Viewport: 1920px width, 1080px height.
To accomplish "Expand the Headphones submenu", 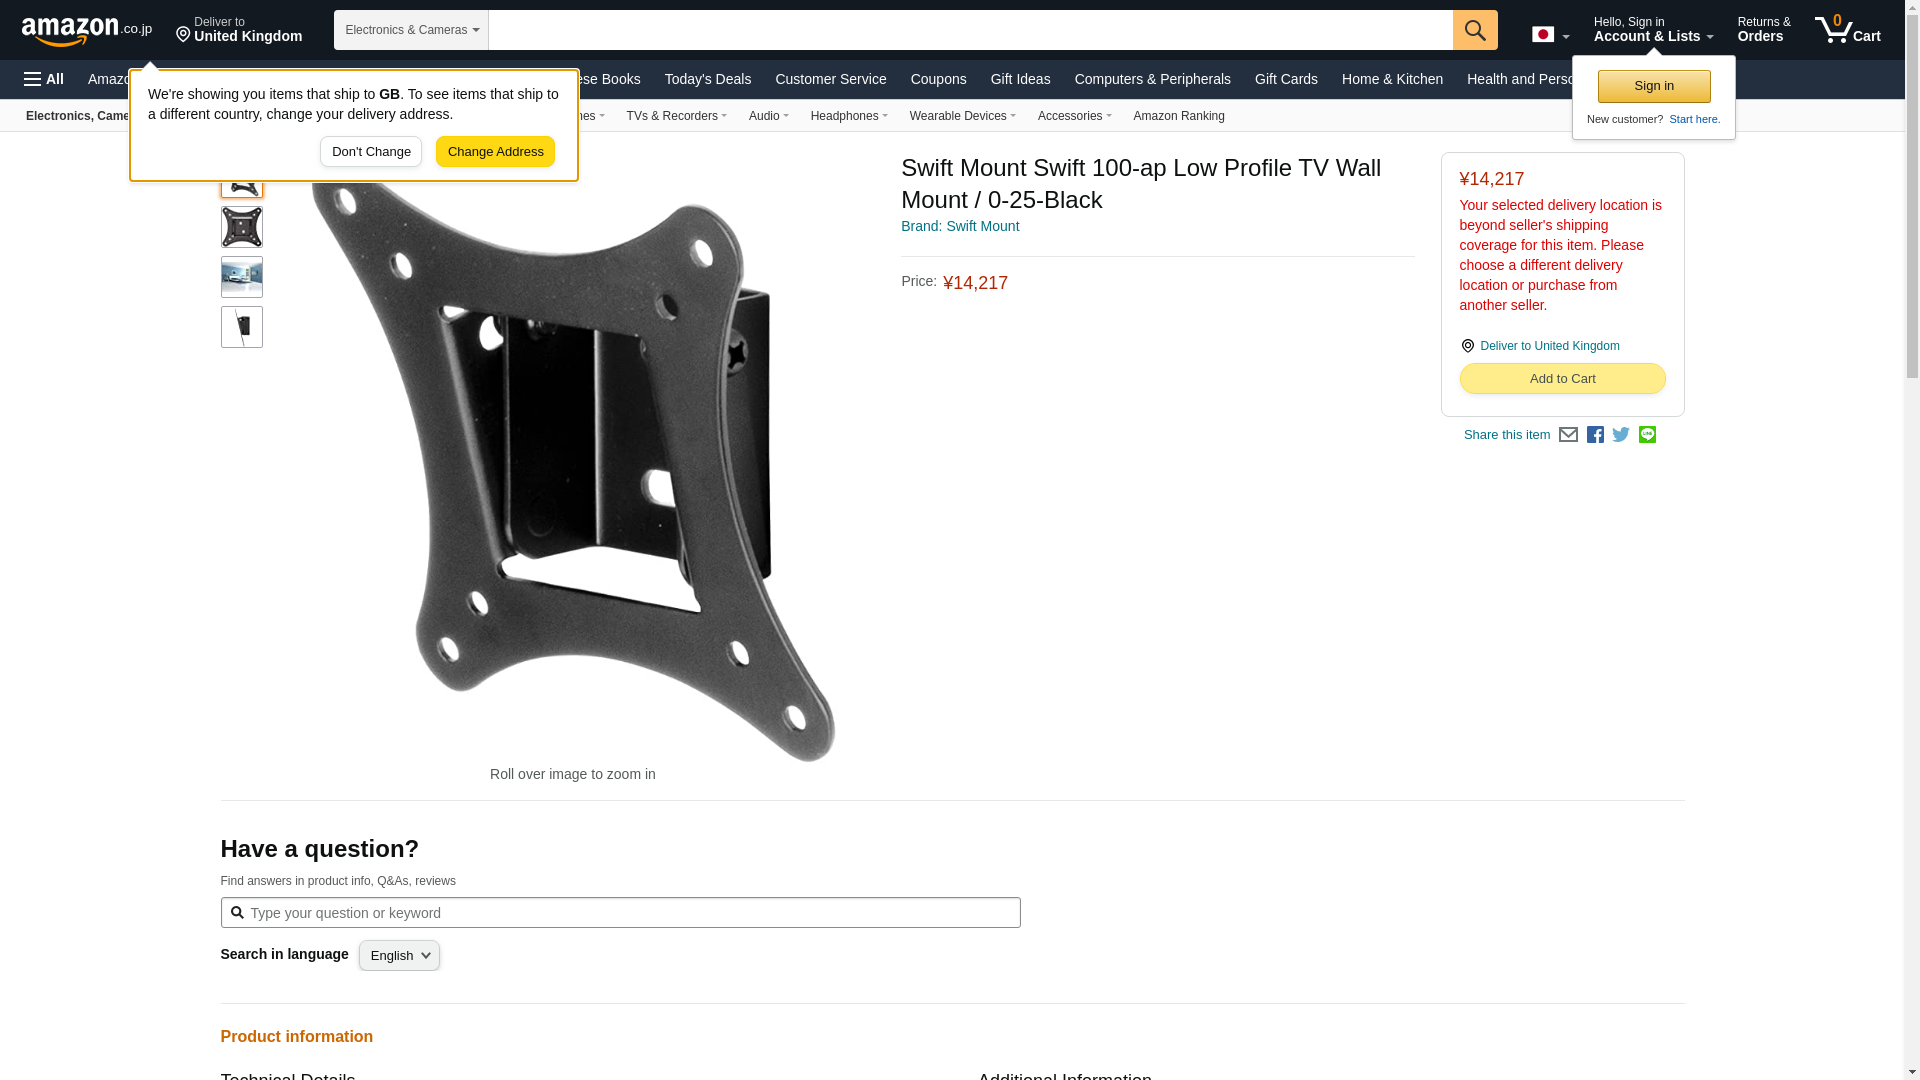I will 849,116.
